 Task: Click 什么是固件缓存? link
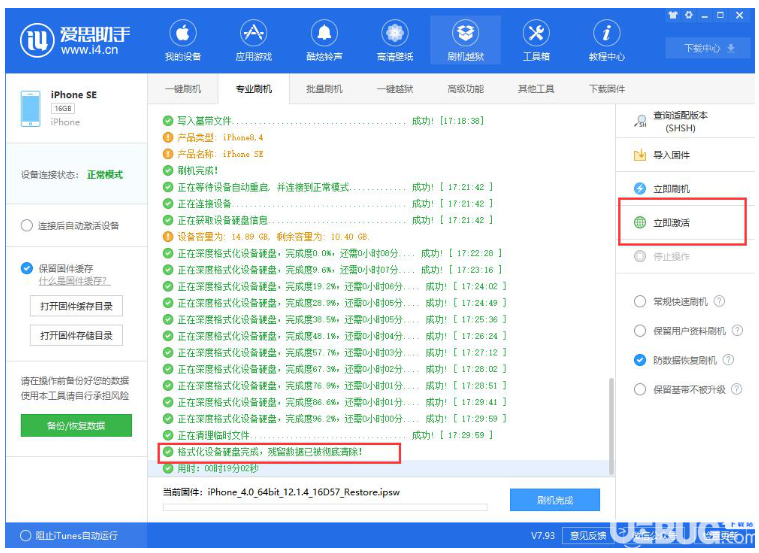click(x=75, y=281)
